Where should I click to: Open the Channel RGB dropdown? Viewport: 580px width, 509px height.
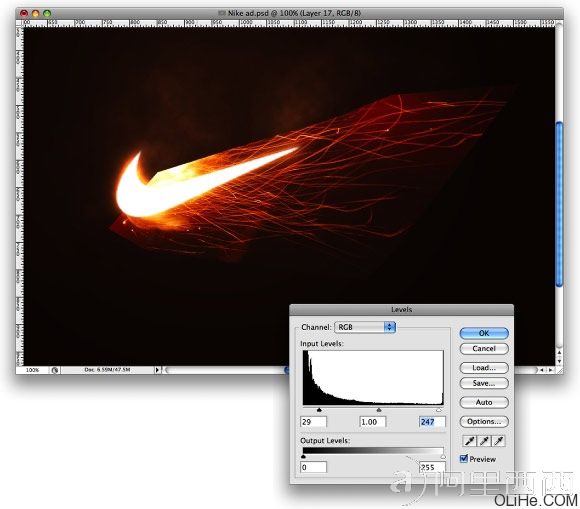click(x=365, y=327)
